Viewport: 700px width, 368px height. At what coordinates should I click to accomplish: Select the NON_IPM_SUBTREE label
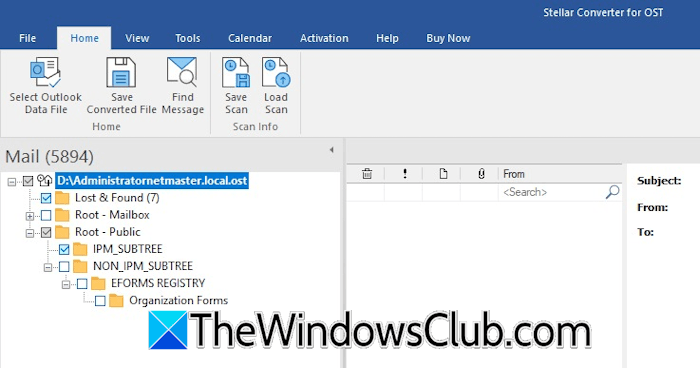(x=143, y=267)
